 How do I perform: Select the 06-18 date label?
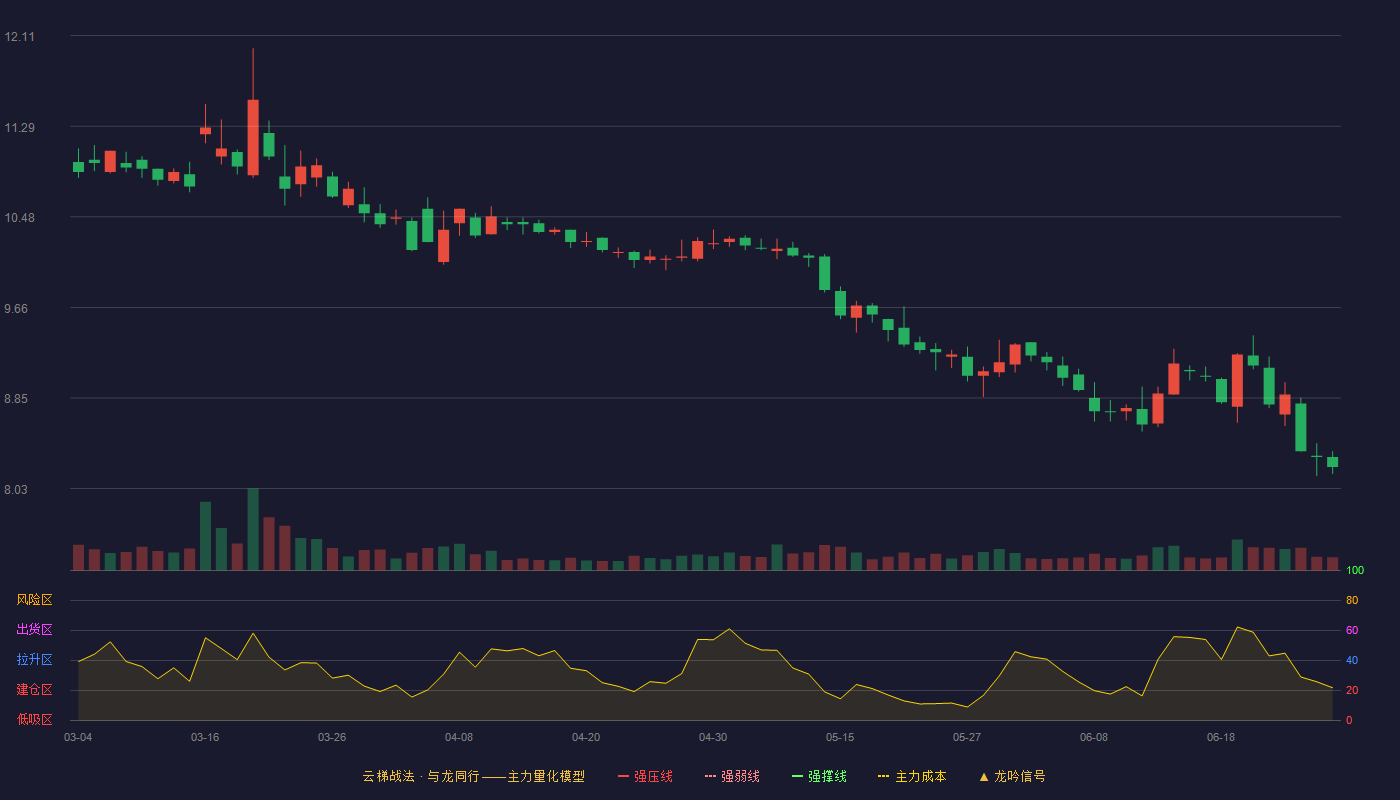1221,737
